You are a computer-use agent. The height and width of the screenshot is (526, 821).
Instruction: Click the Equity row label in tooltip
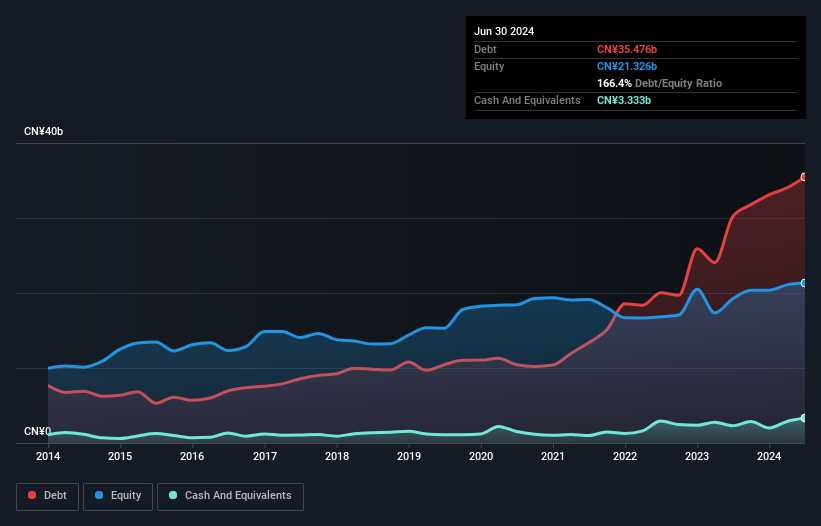pyautogui.click(x=489, y=66)
